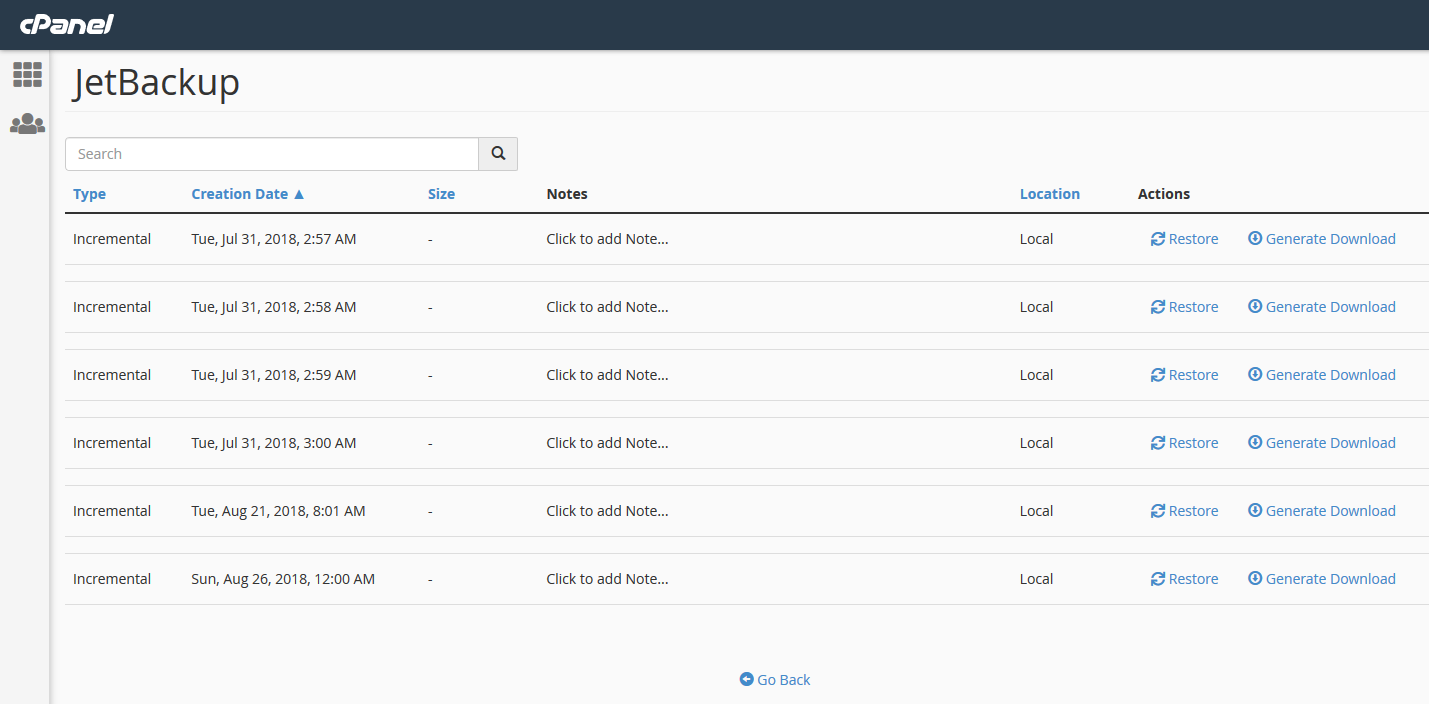Sort by Type column header

(x=89, y=194)
